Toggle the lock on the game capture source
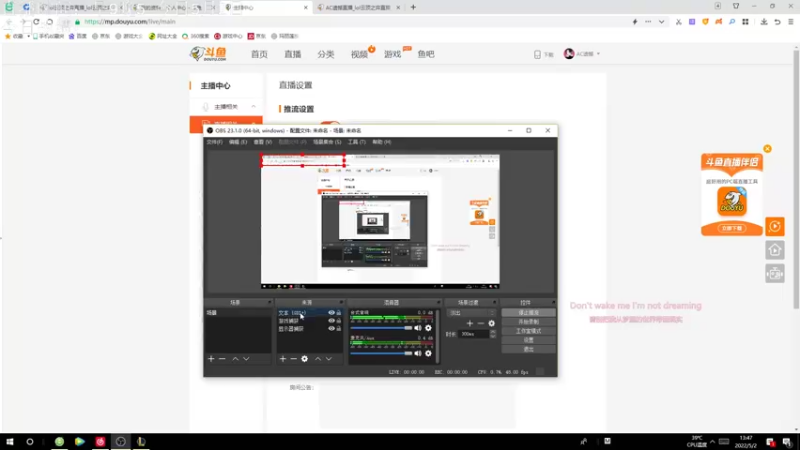The width and height of the screenshot is (800, 450). tap(339, 321)
